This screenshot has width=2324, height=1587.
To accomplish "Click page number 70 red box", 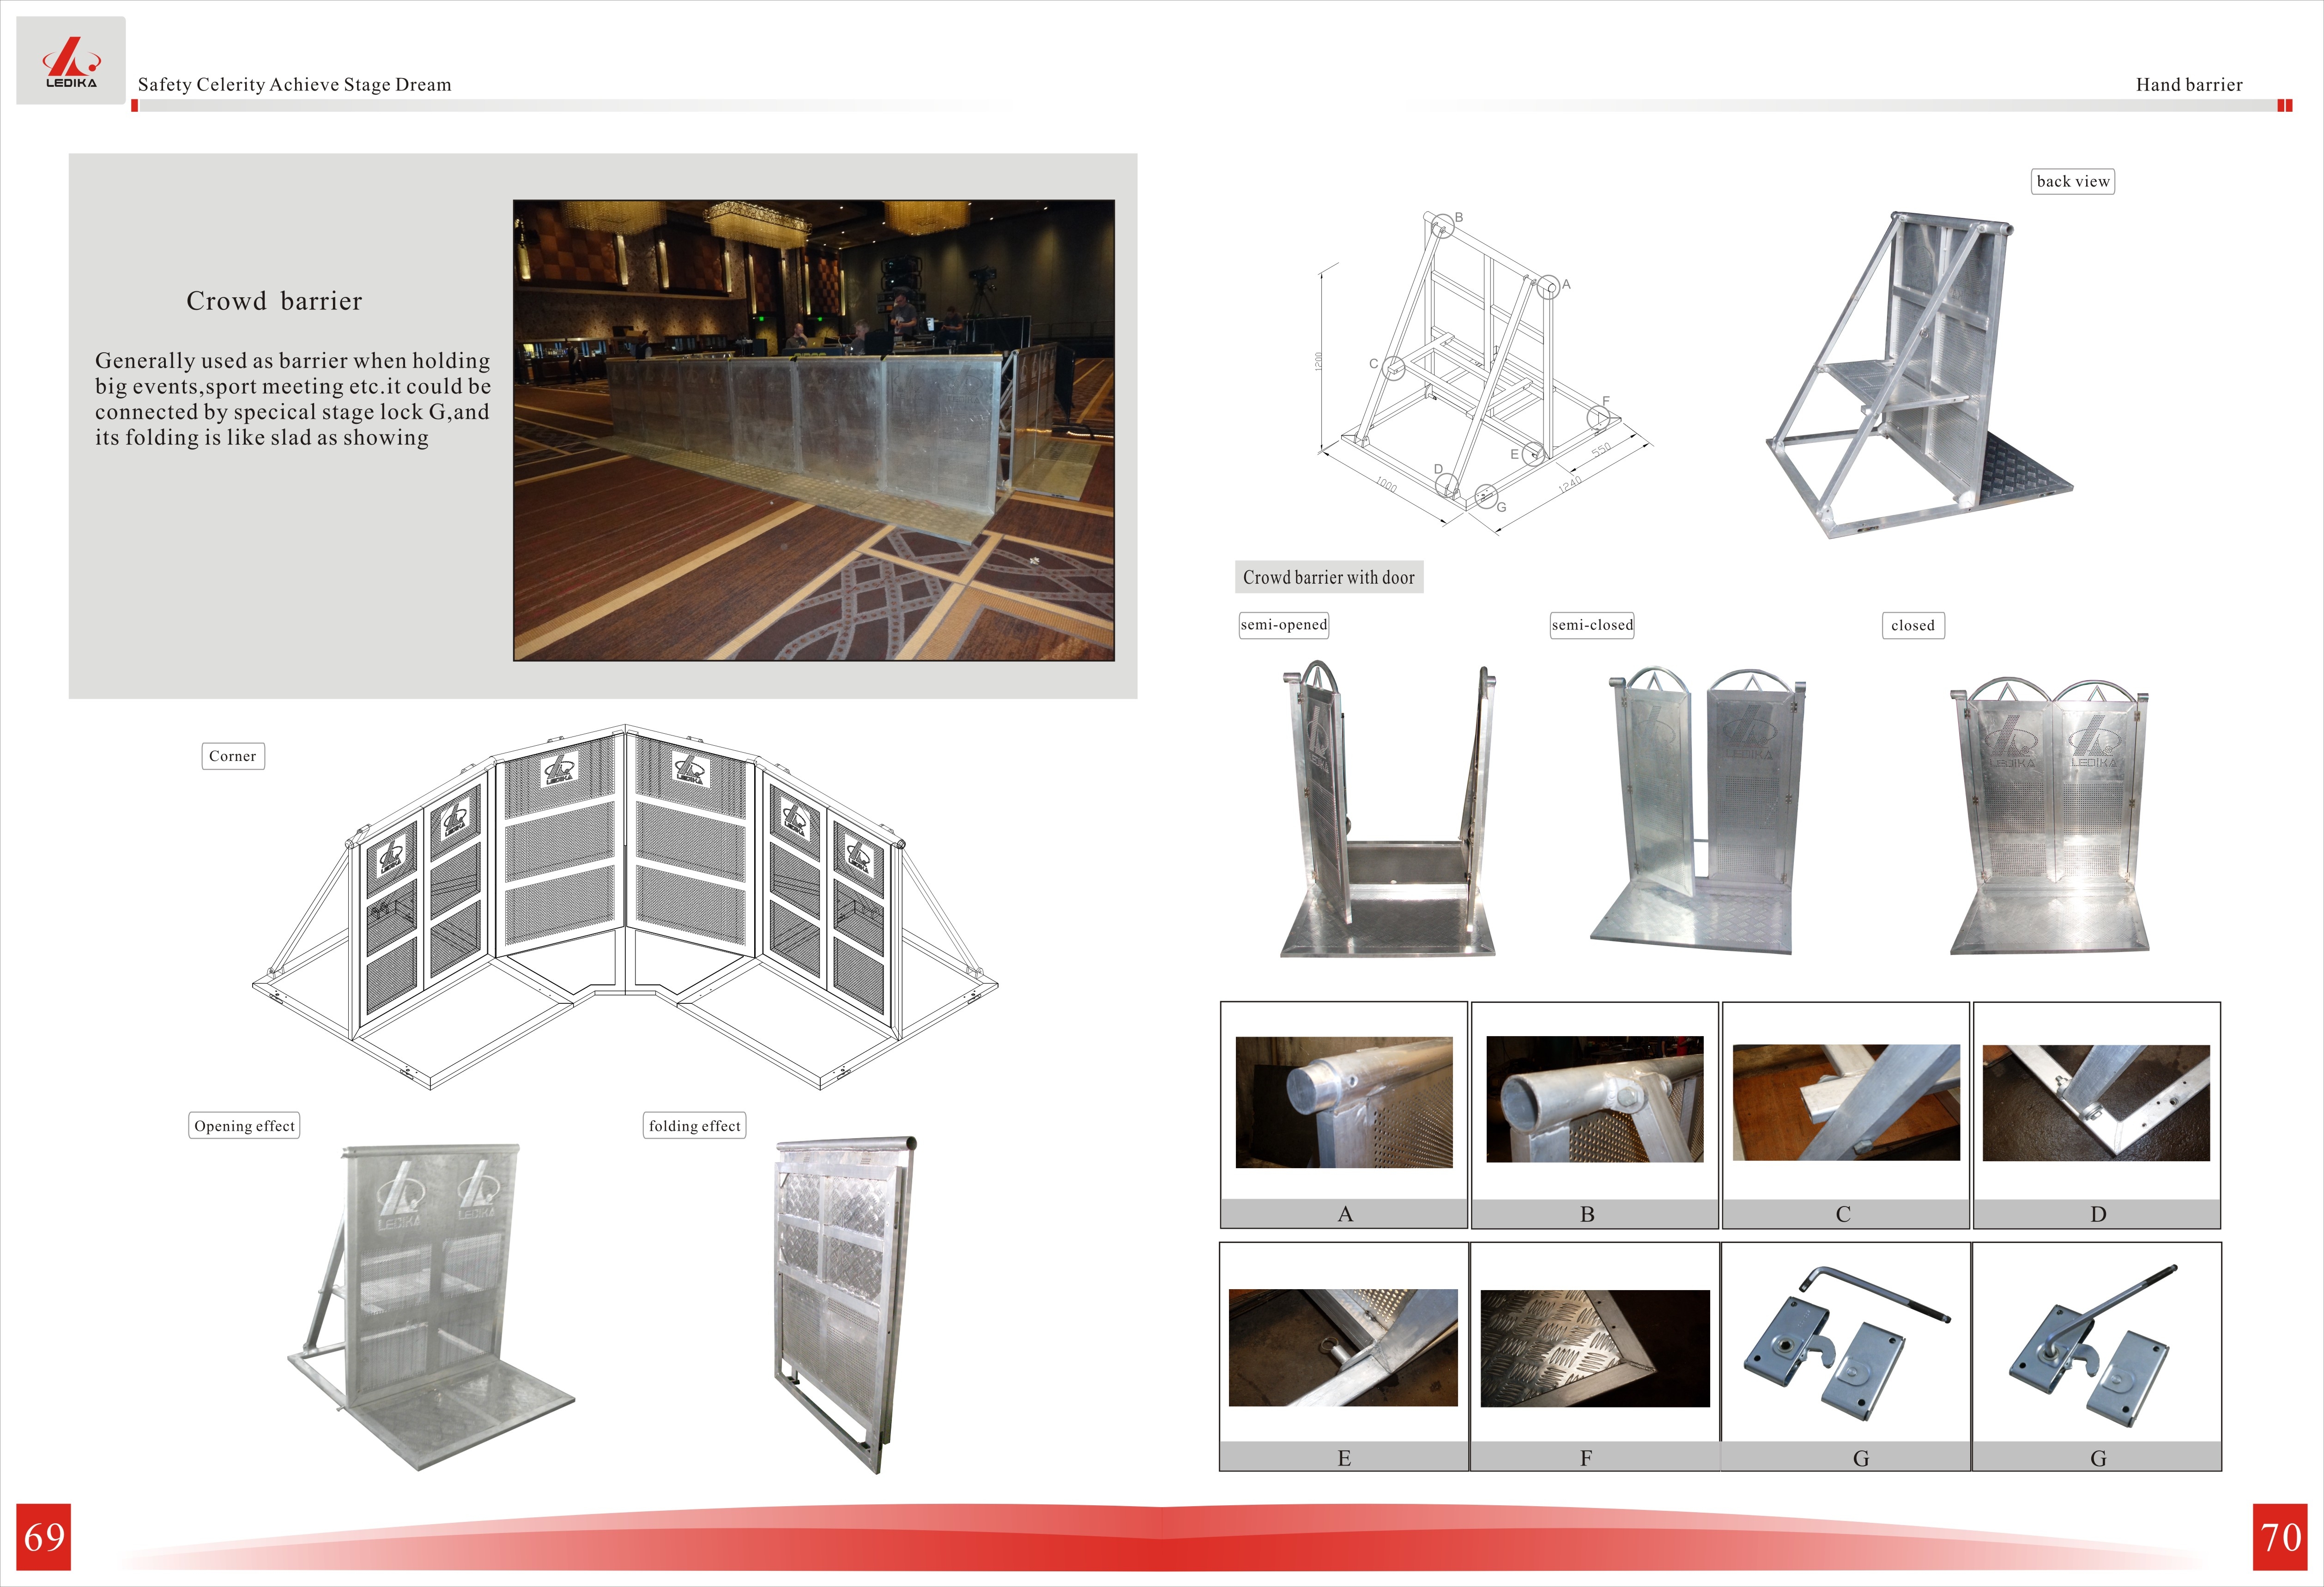I will coord(2280,1536).
